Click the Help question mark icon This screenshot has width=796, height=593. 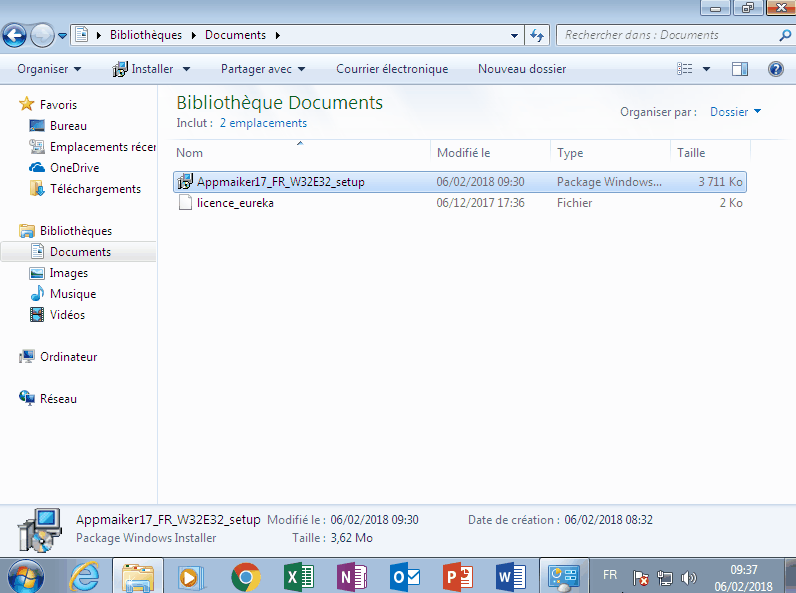coord(775,69)
